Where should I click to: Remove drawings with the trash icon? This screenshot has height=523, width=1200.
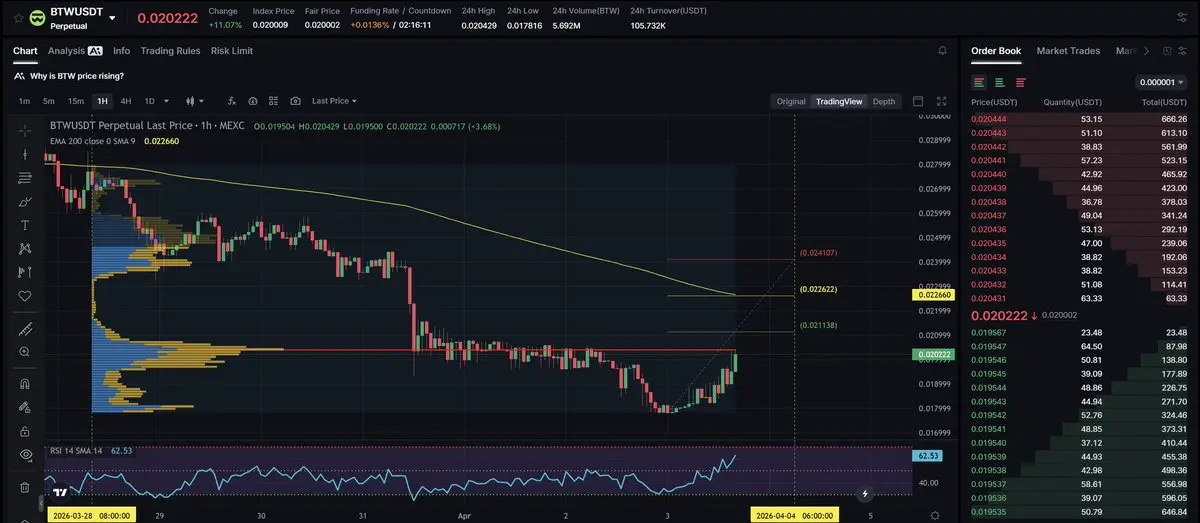25,487
